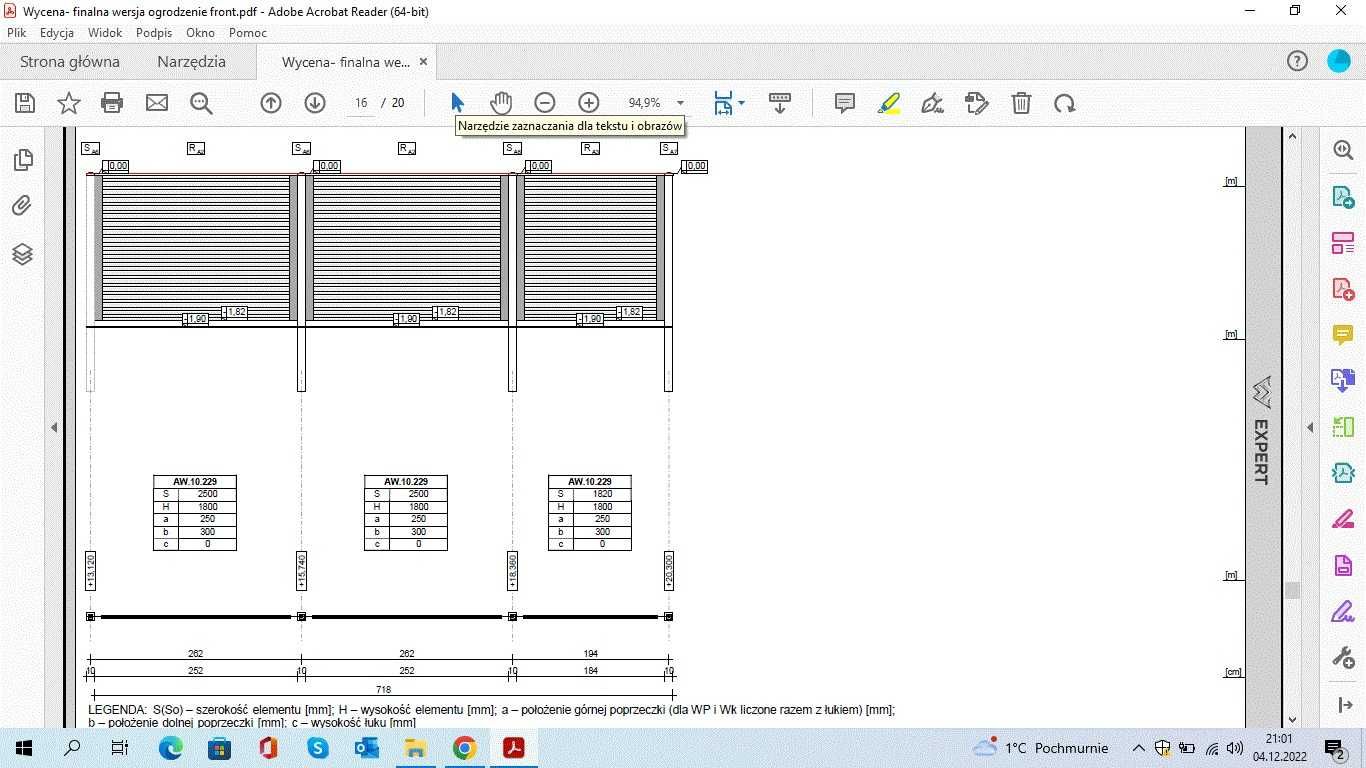Open the Combine Files tool in the right pane
Screen dimensions: 1366x768
[1343, 381]
